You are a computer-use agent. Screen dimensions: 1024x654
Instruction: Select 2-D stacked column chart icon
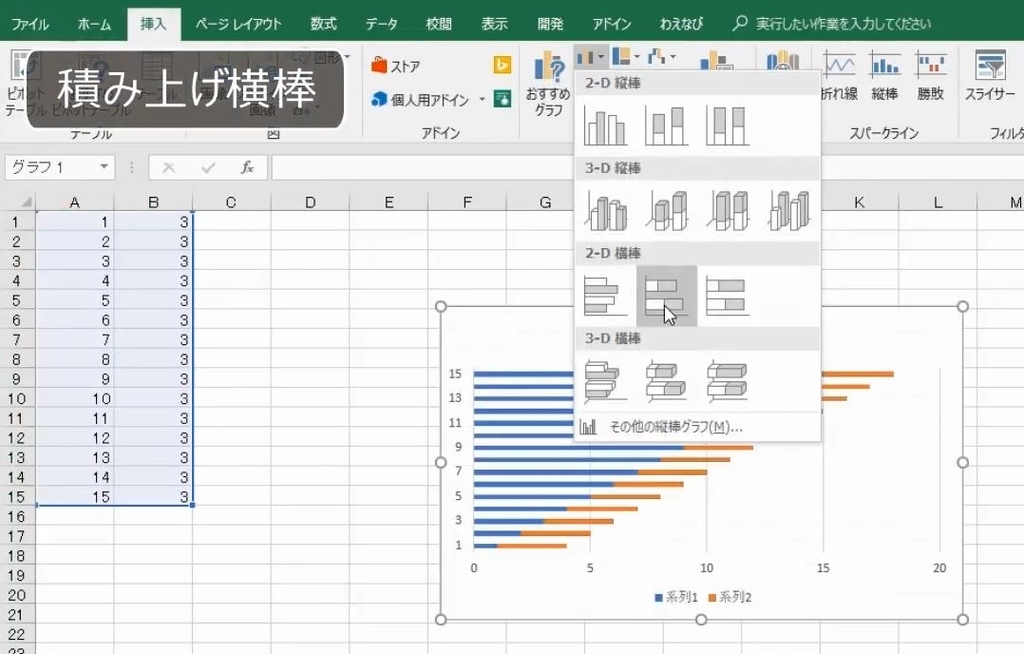click(x=666, y=125)
